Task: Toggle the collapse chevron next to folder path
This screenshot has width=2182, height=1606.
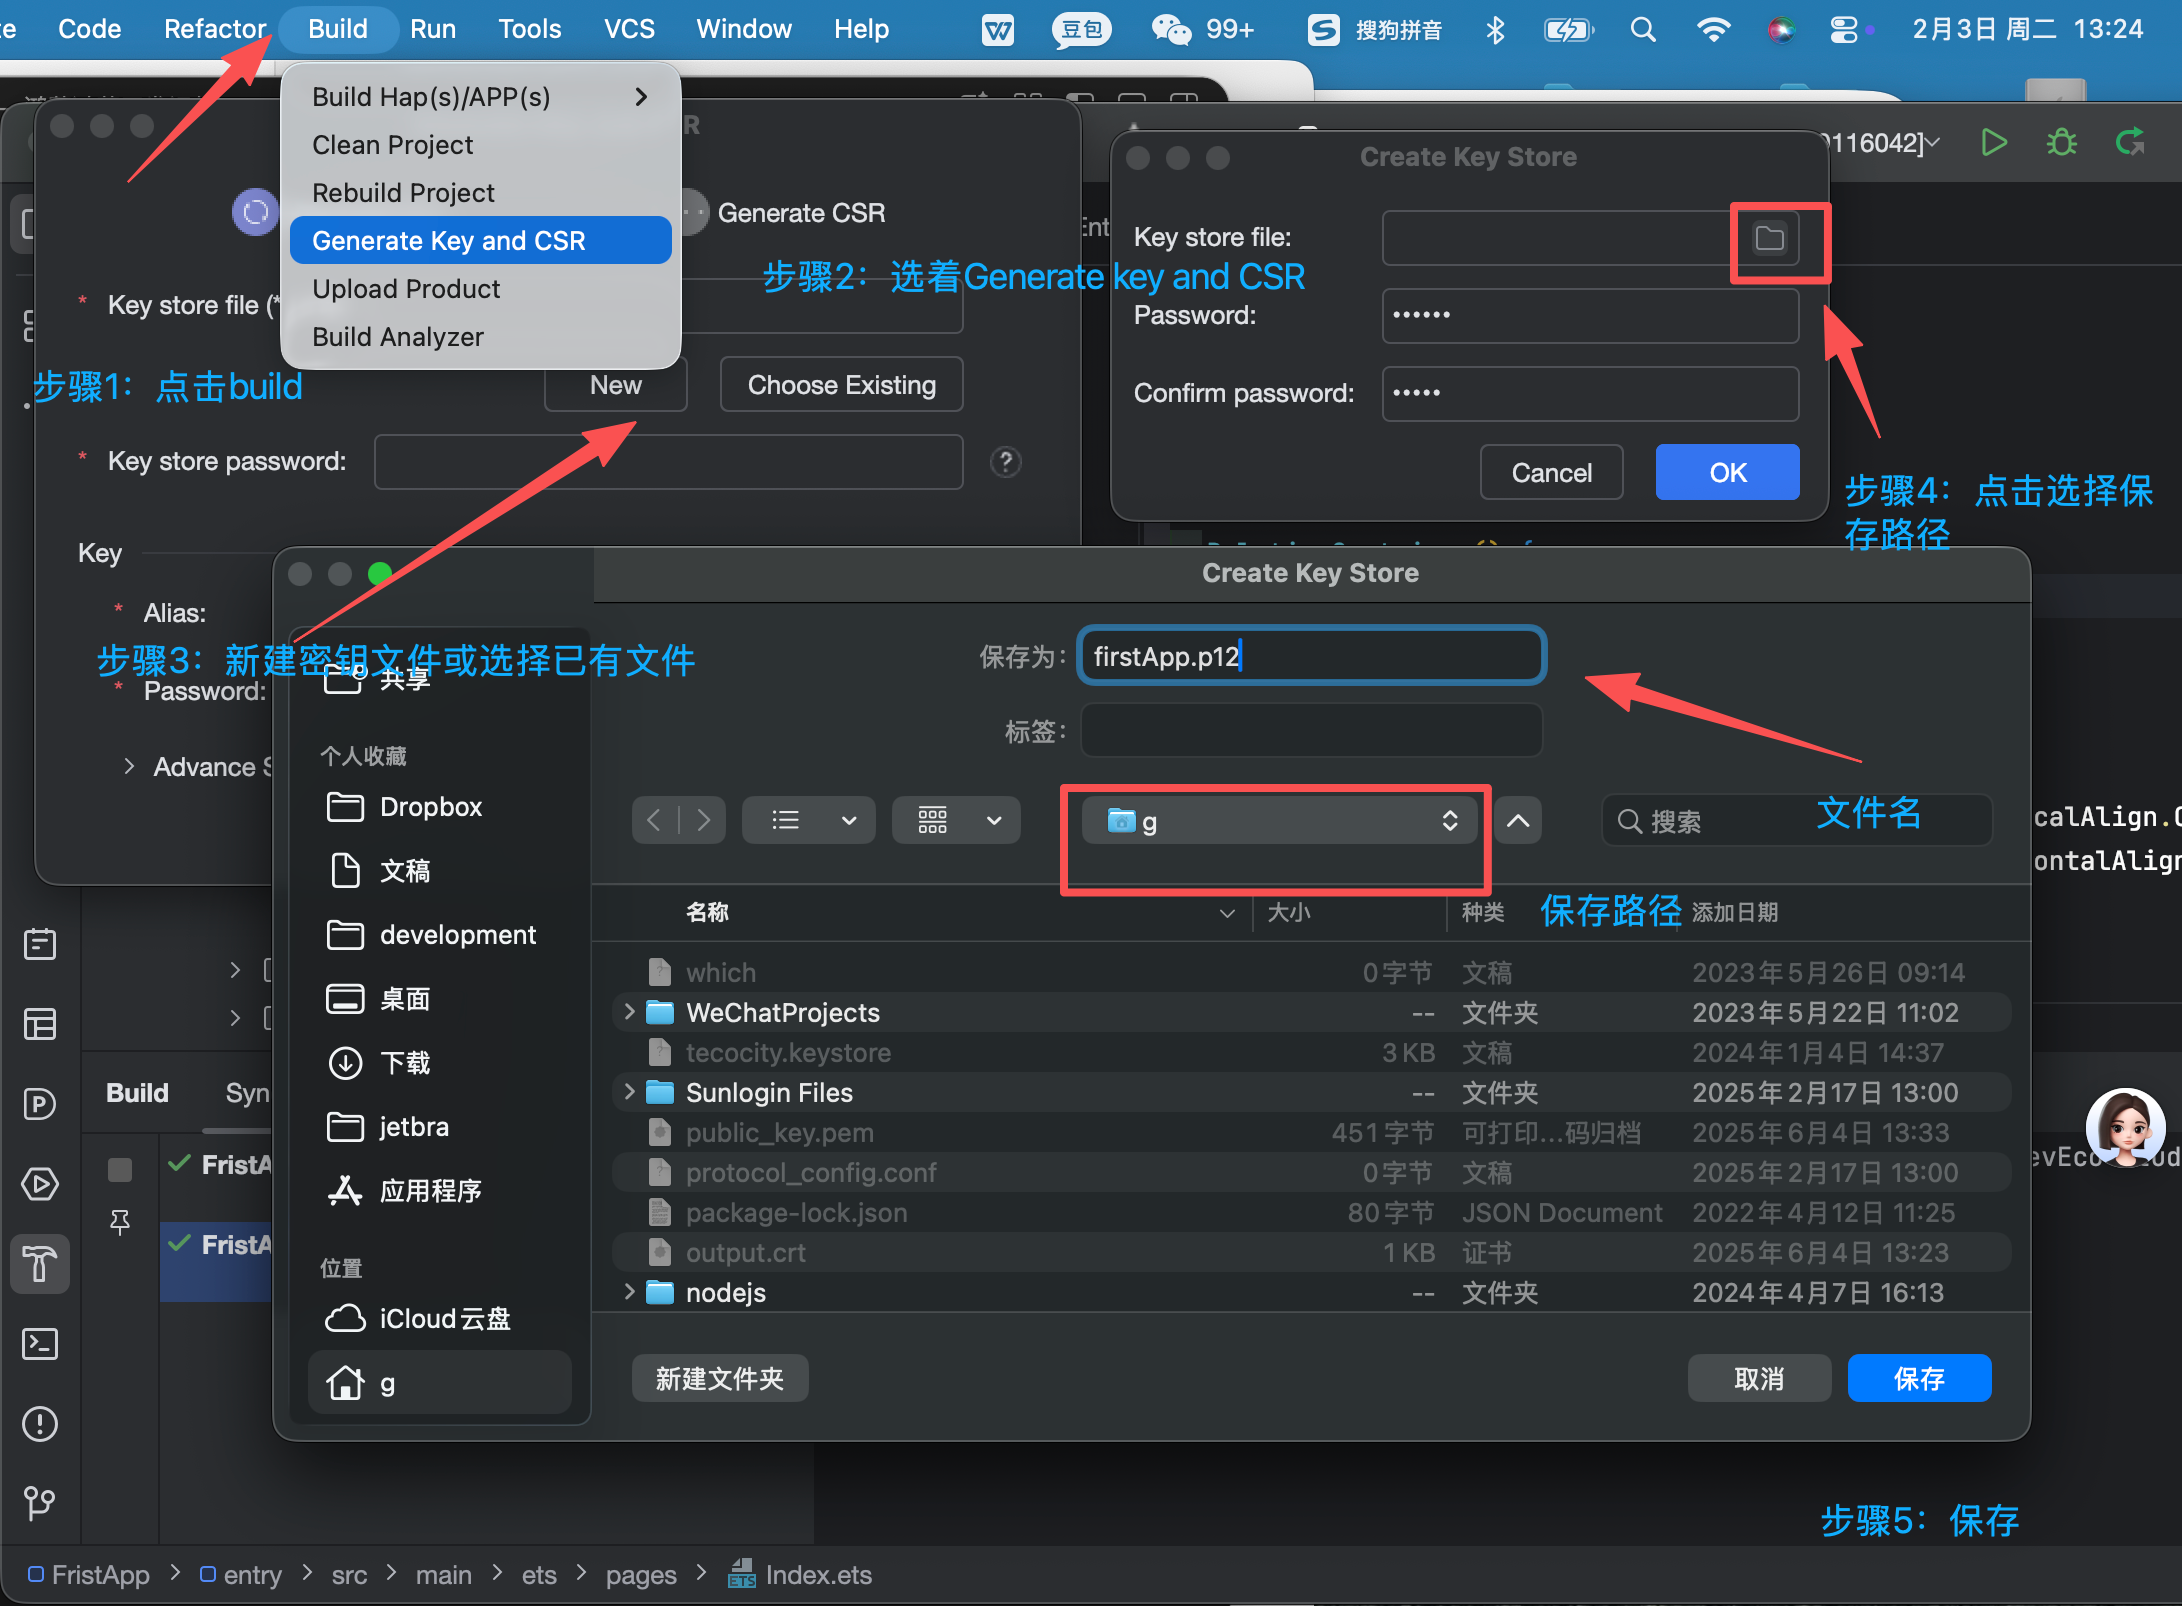Action: pyautogui.click(x=1517, y=821)
